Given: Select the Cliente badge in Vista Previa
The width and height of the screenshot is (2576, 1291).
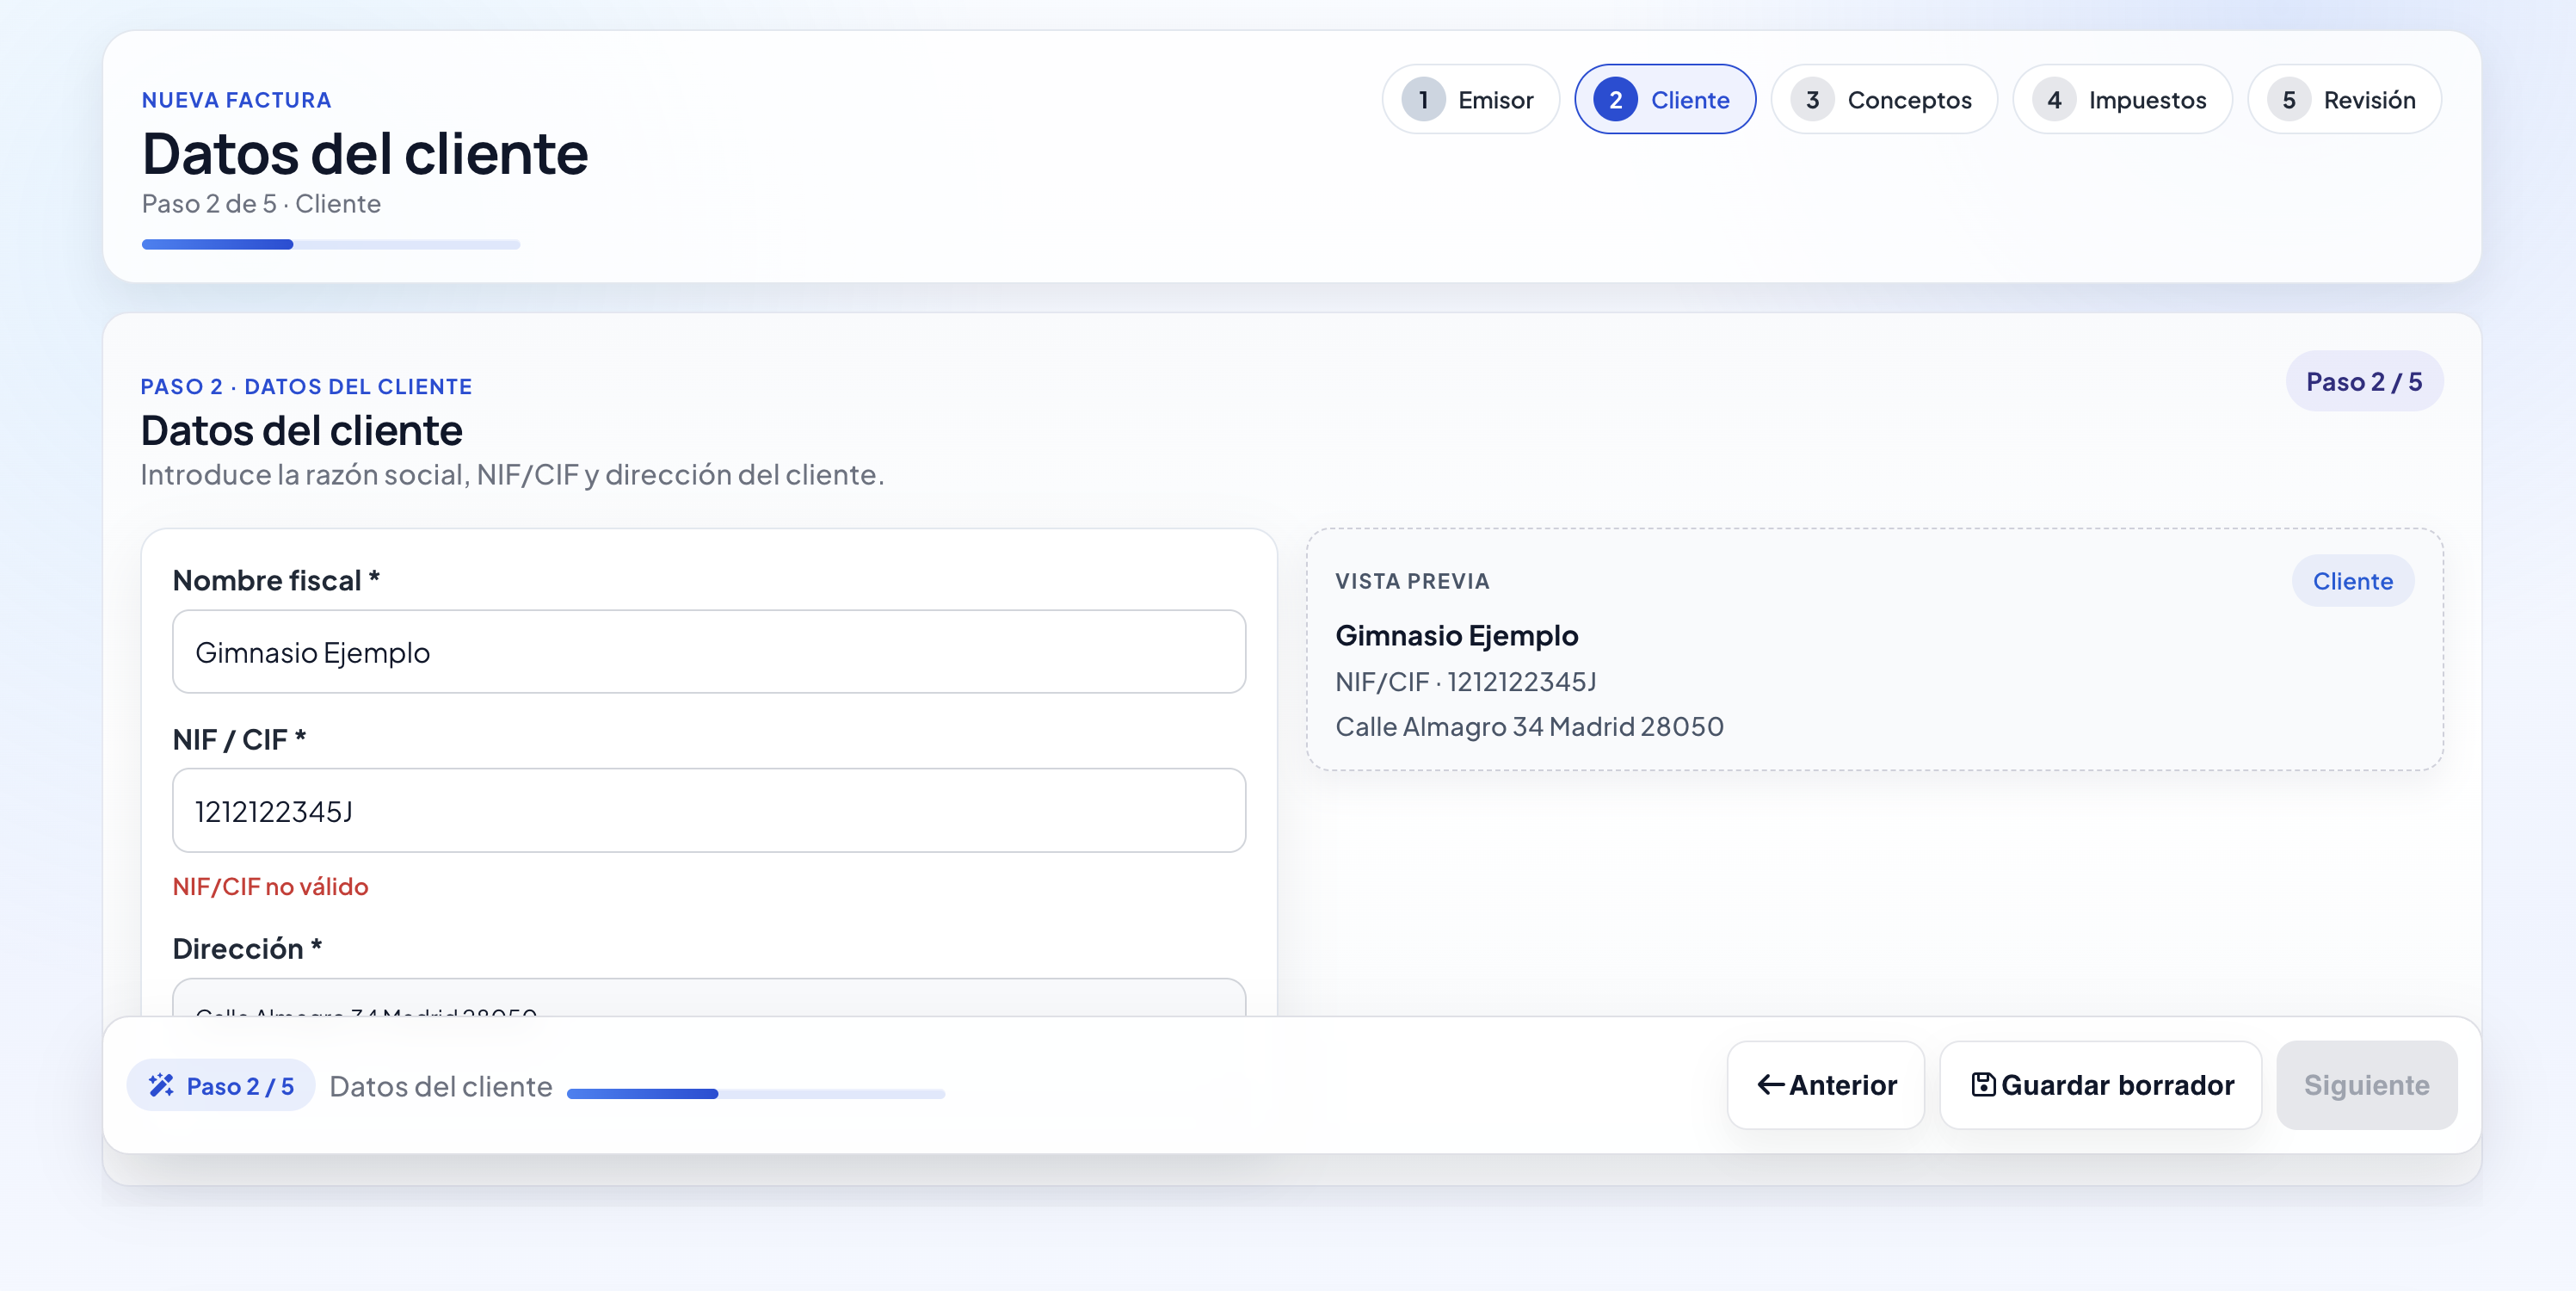Looking at the screenshot, I should [2352, 581].
